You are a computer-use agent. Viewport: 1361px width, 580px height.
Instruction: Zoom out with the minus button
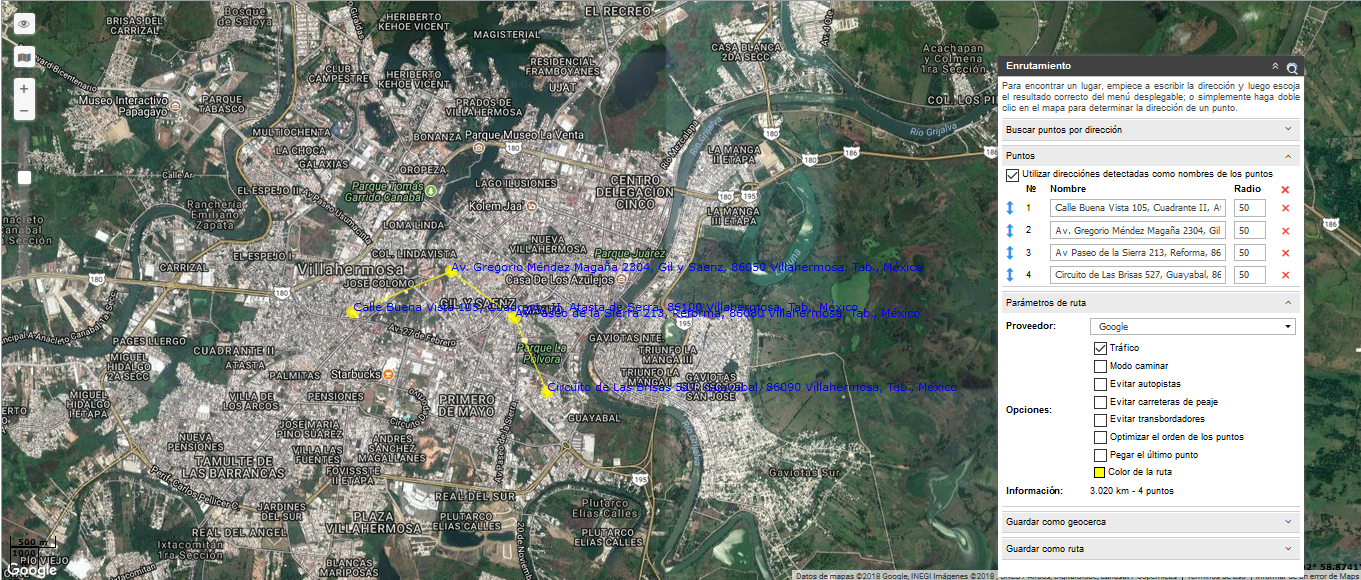pyautogui.click(x=24, y=111)
